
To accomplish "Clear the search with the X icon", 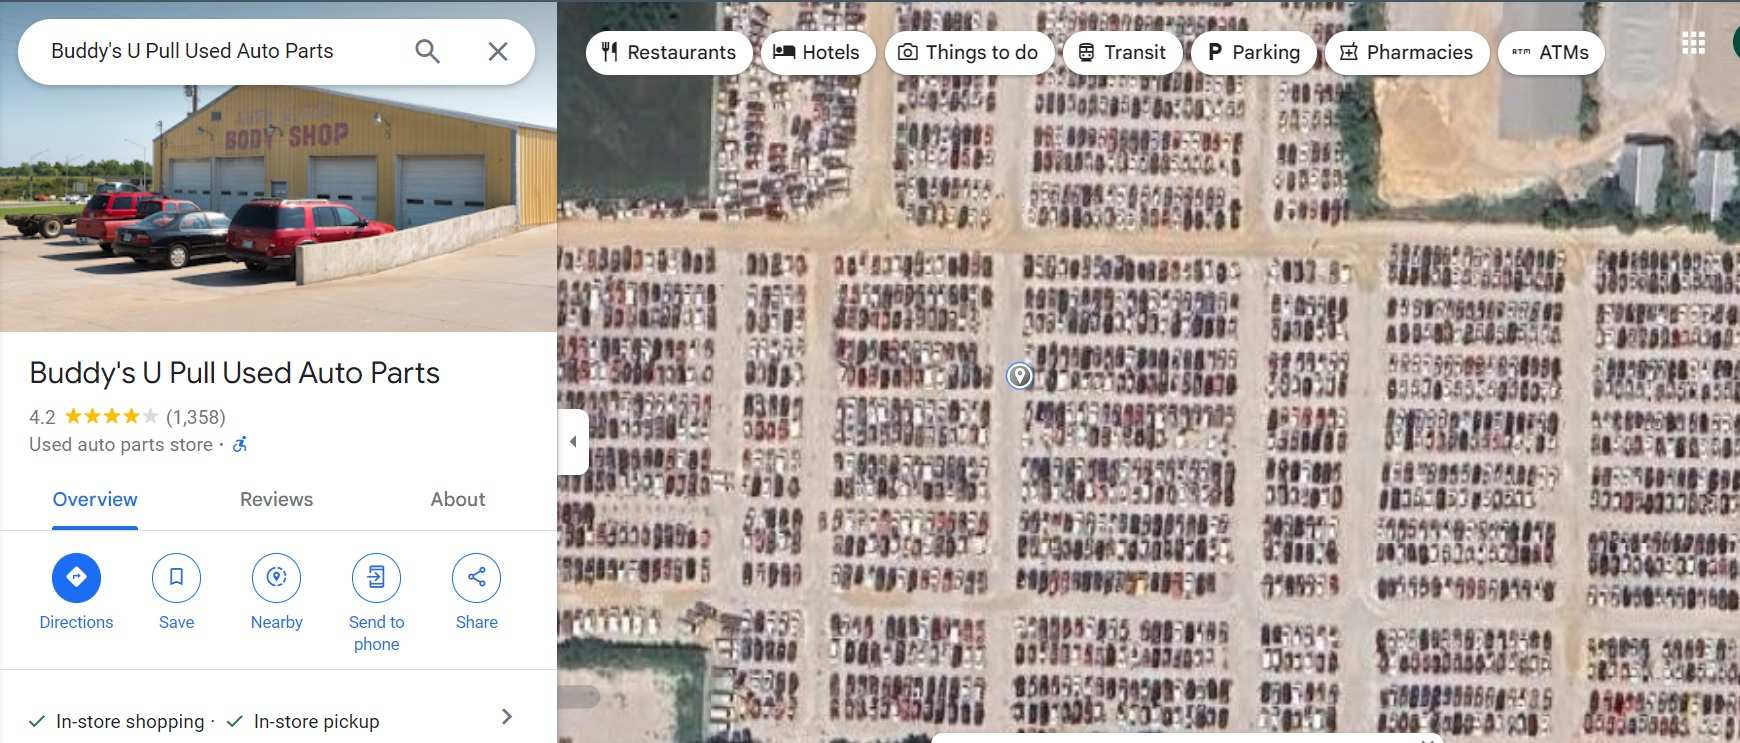I will coord(498,51).
